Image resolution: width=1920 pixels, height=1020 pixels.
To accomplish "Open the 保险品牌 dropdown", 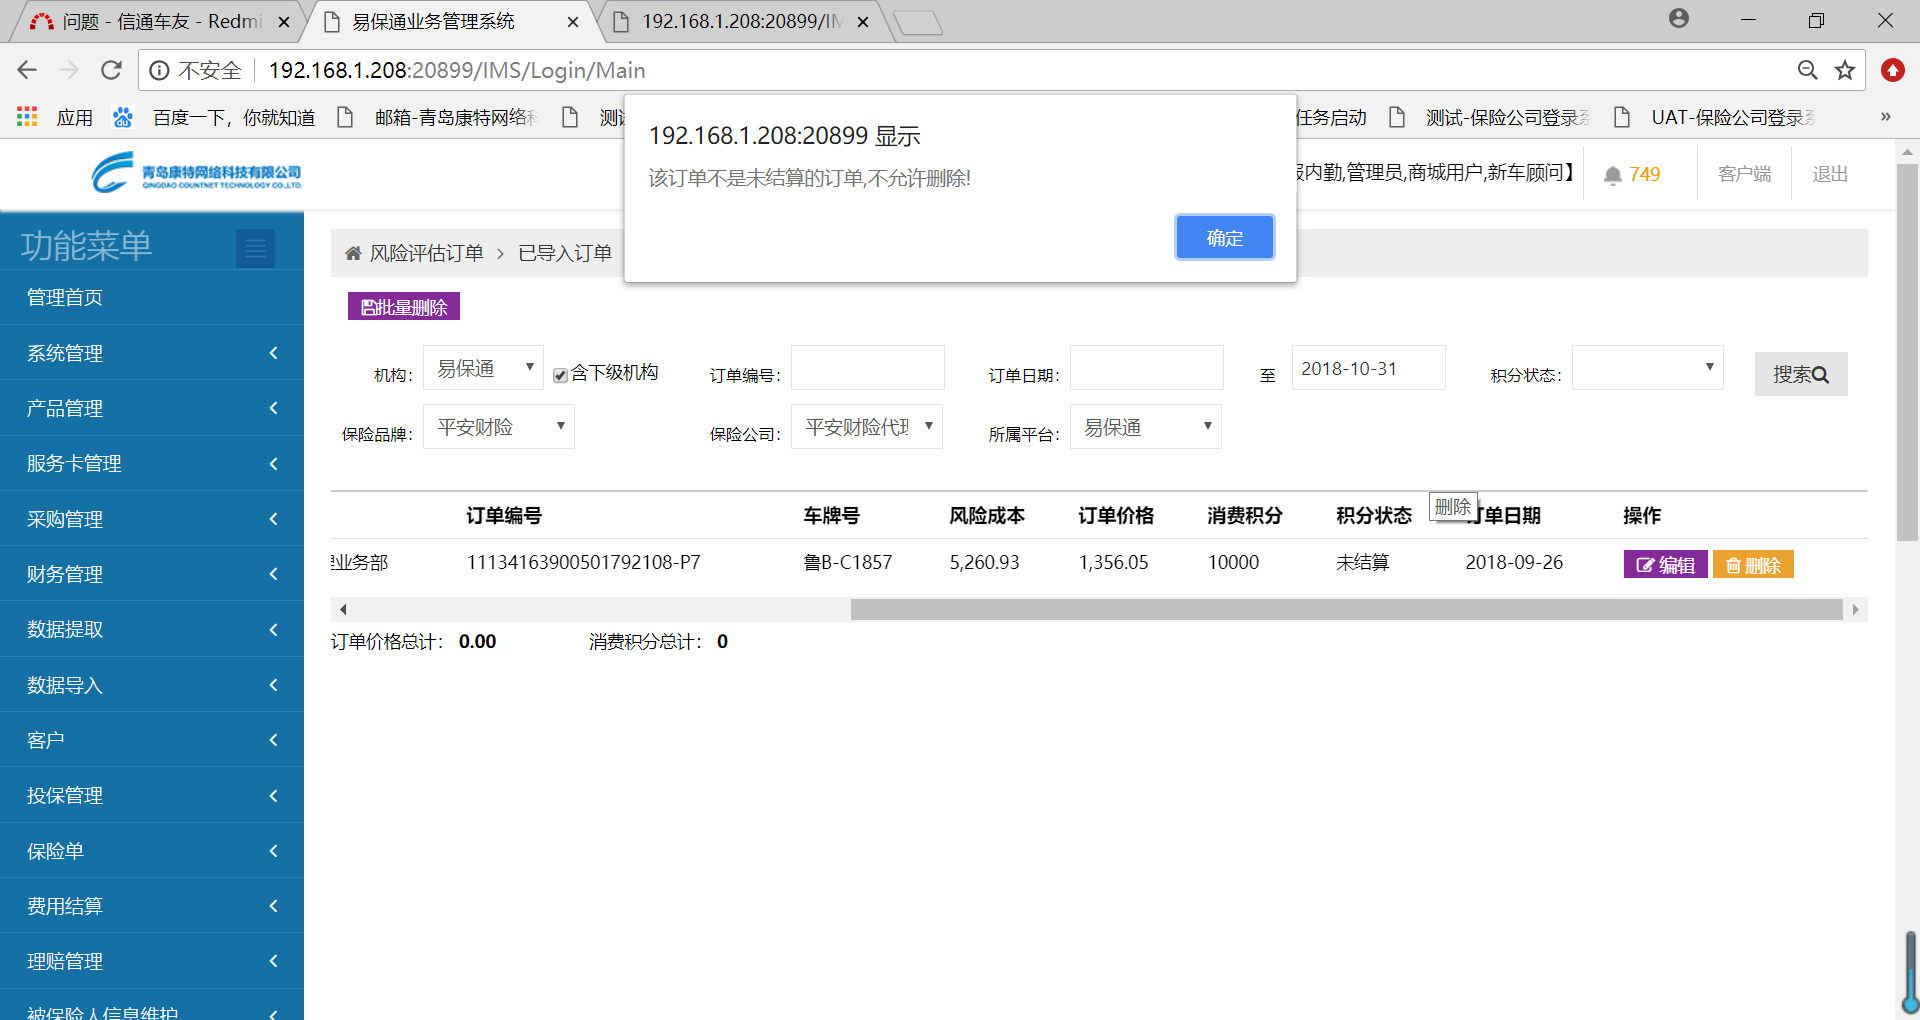I will [498, 427].
